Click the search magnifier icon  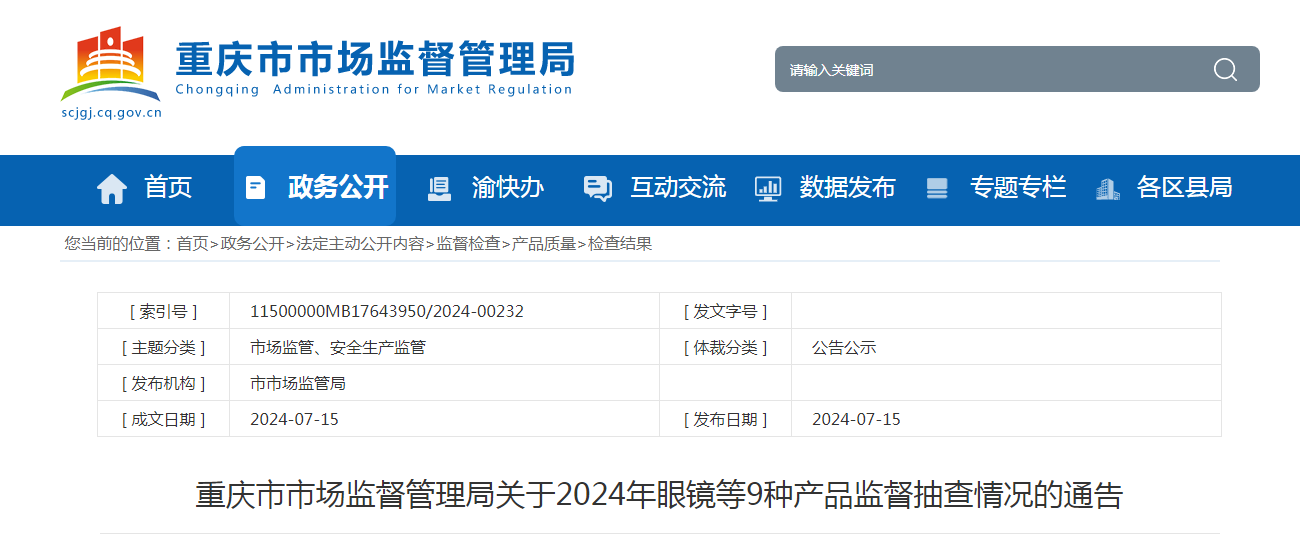tap(1225, 69)
